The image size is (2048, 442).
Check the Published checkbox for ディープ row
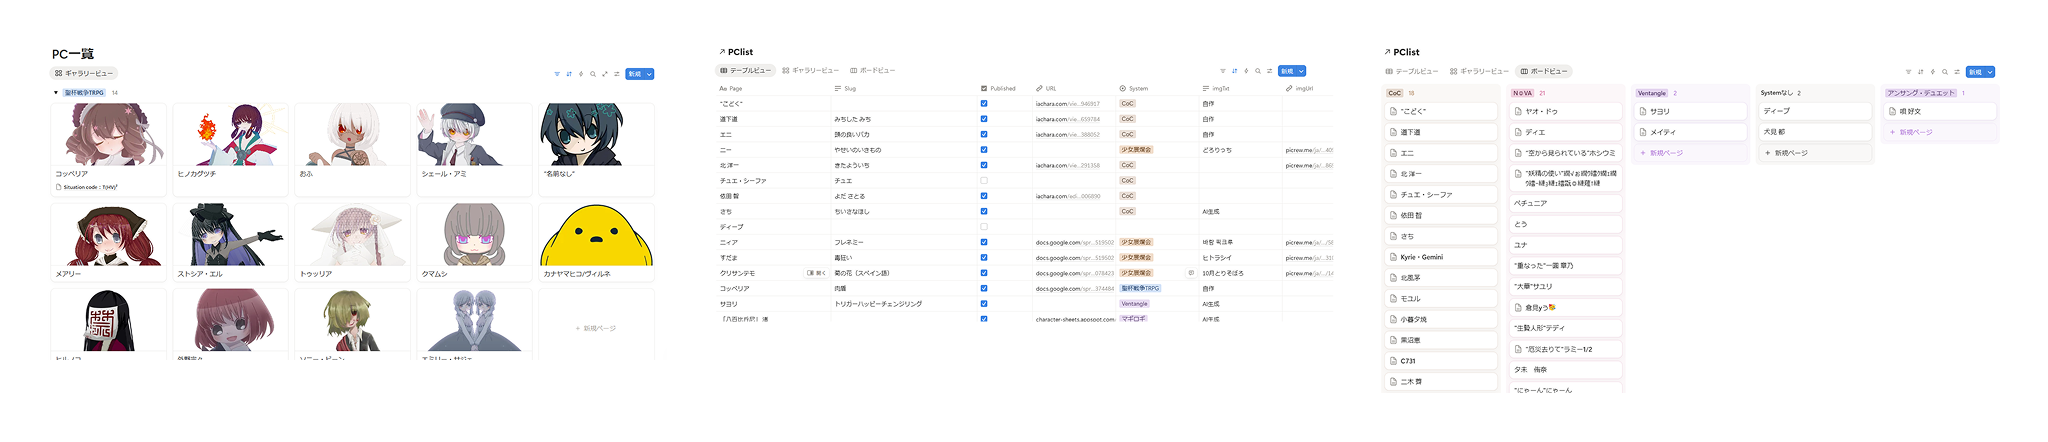(x=984, y=227)
